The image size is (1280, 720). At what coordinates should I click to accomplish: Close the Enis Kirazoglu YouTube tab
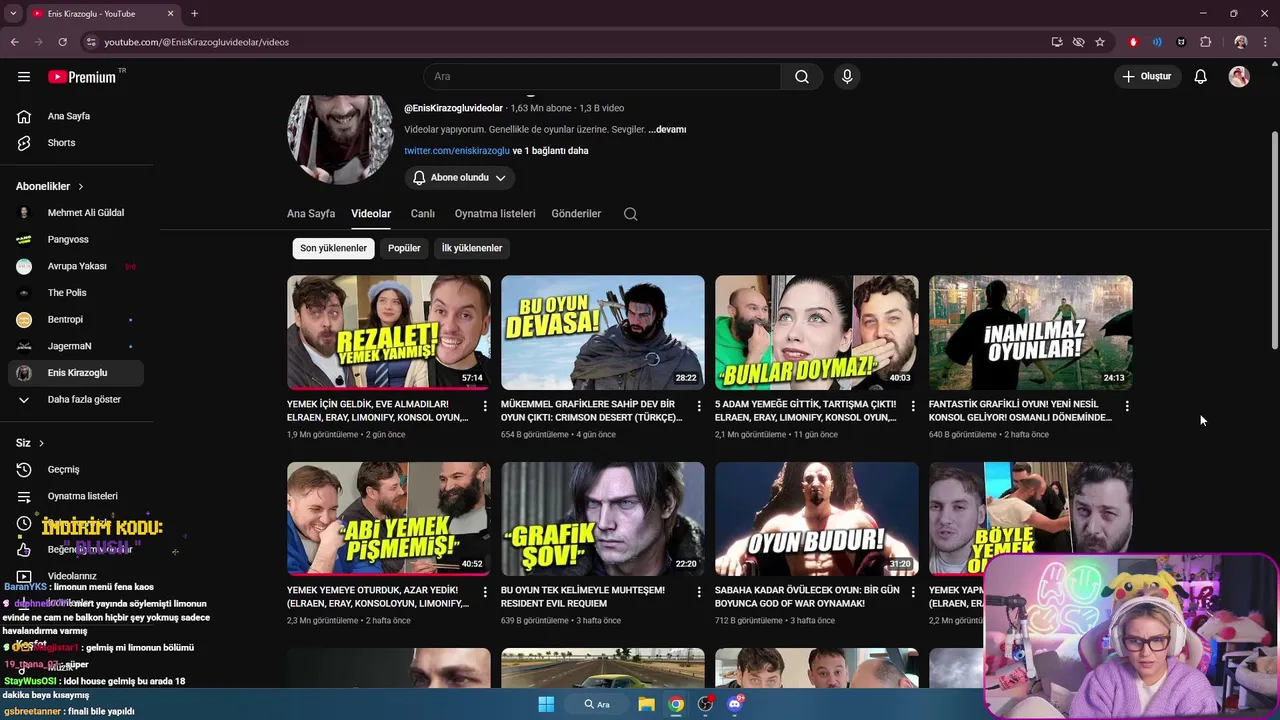(x=170, y=14)
